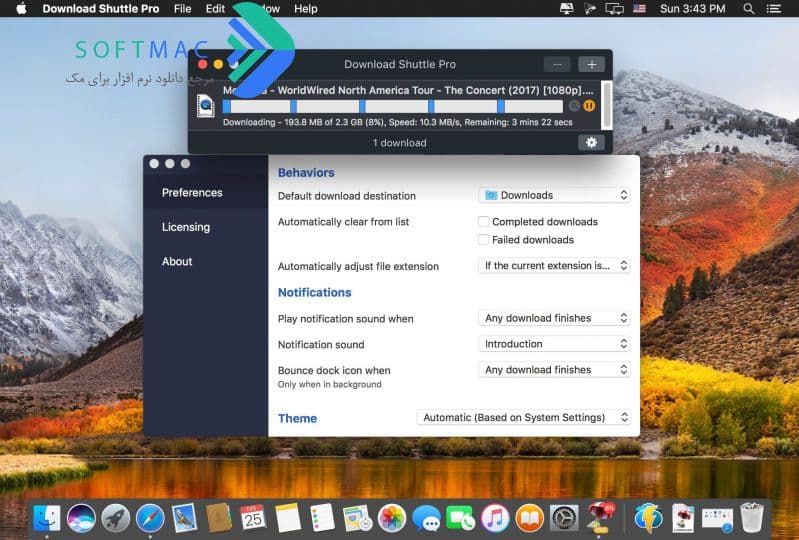Enable clearing Completed downloads automatically

pos(484,222)
